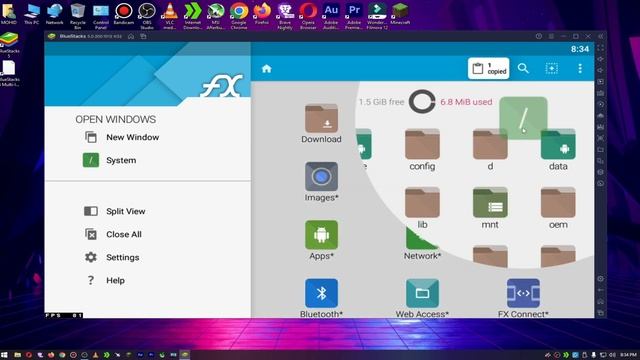The height and width of the screenshot is (360, 640).
Task: Click BlueStacks help icon in title bar
Action: 539,36
